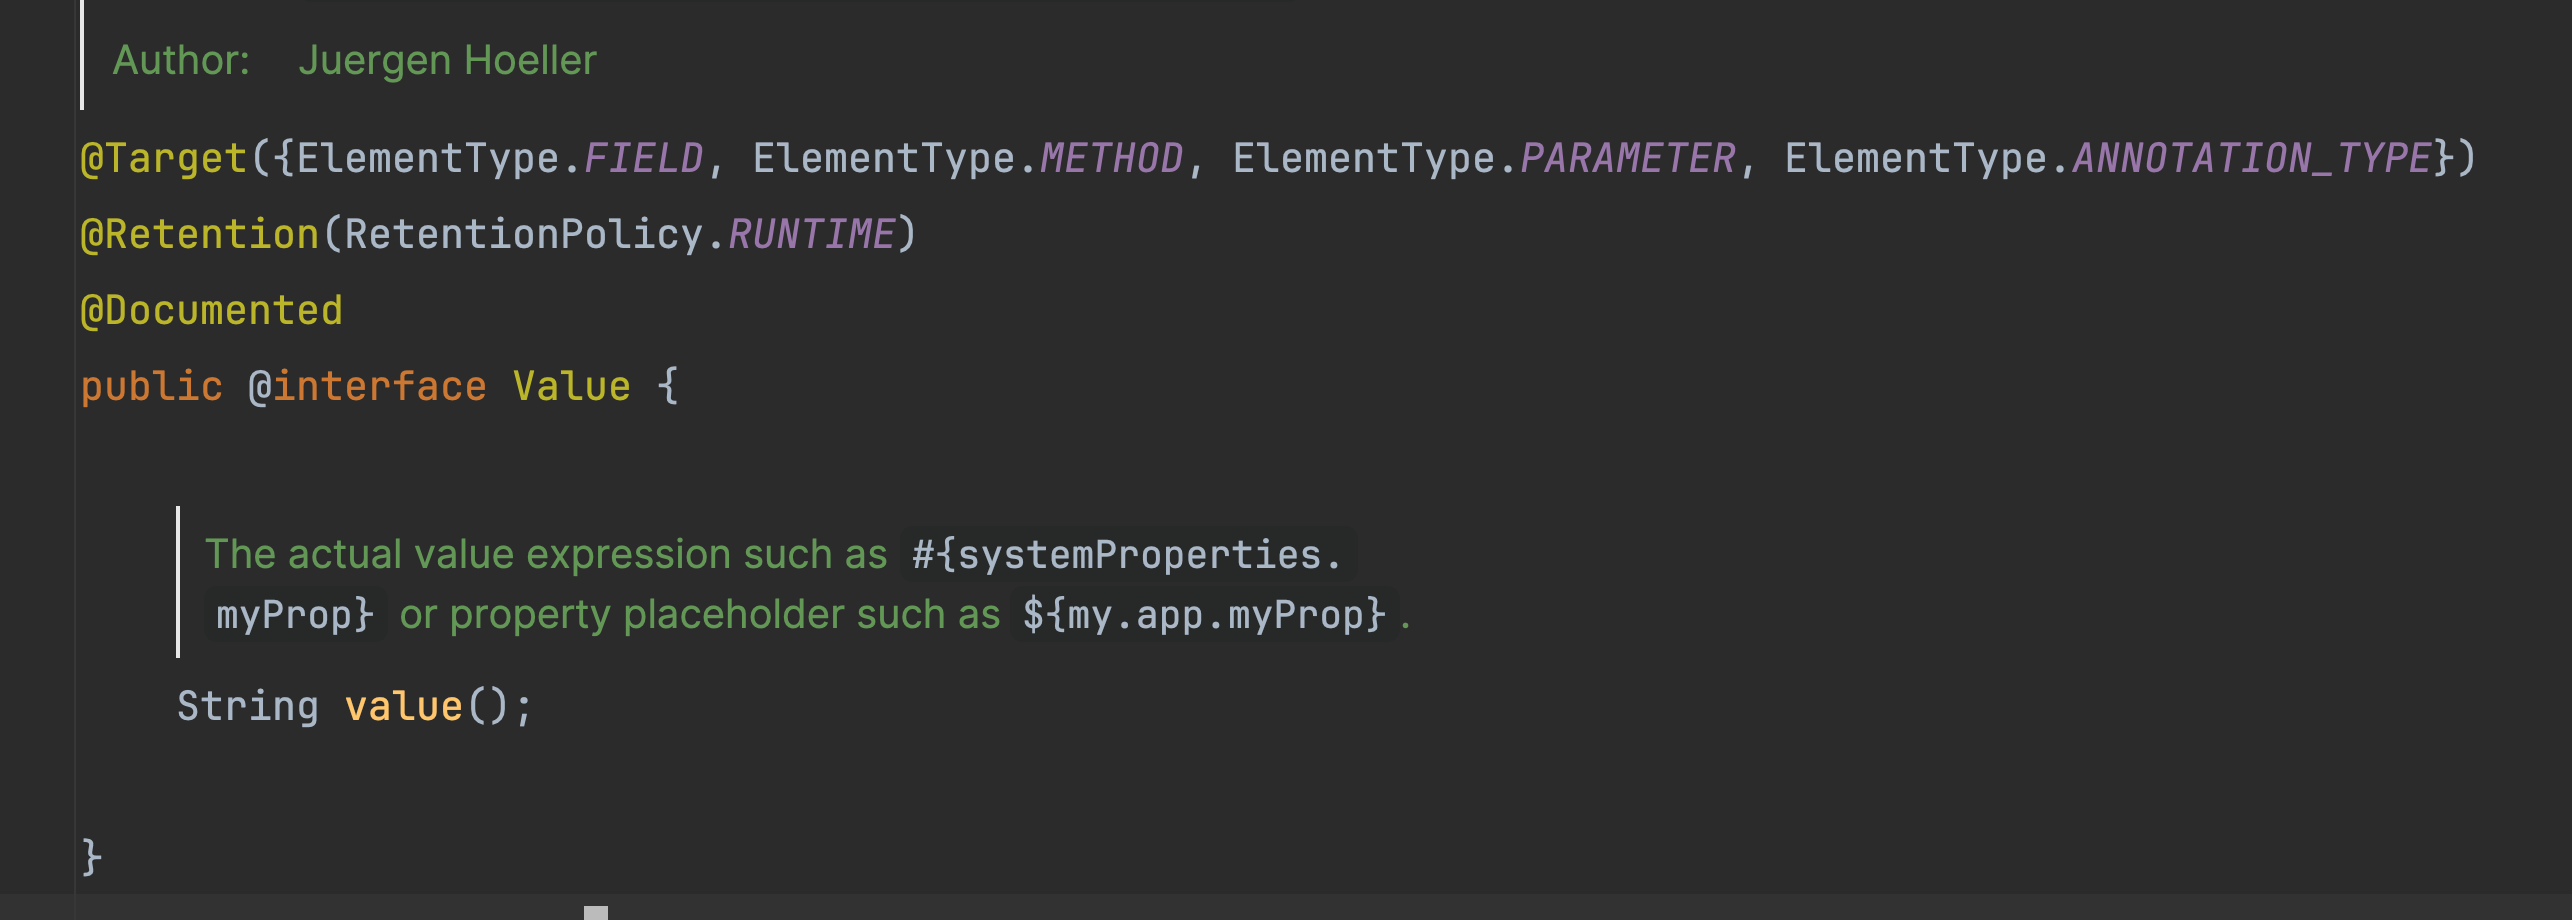This screenshot has height=920, width=2572.
Task: Click the @Documented annotation
Action: (212, 310)
